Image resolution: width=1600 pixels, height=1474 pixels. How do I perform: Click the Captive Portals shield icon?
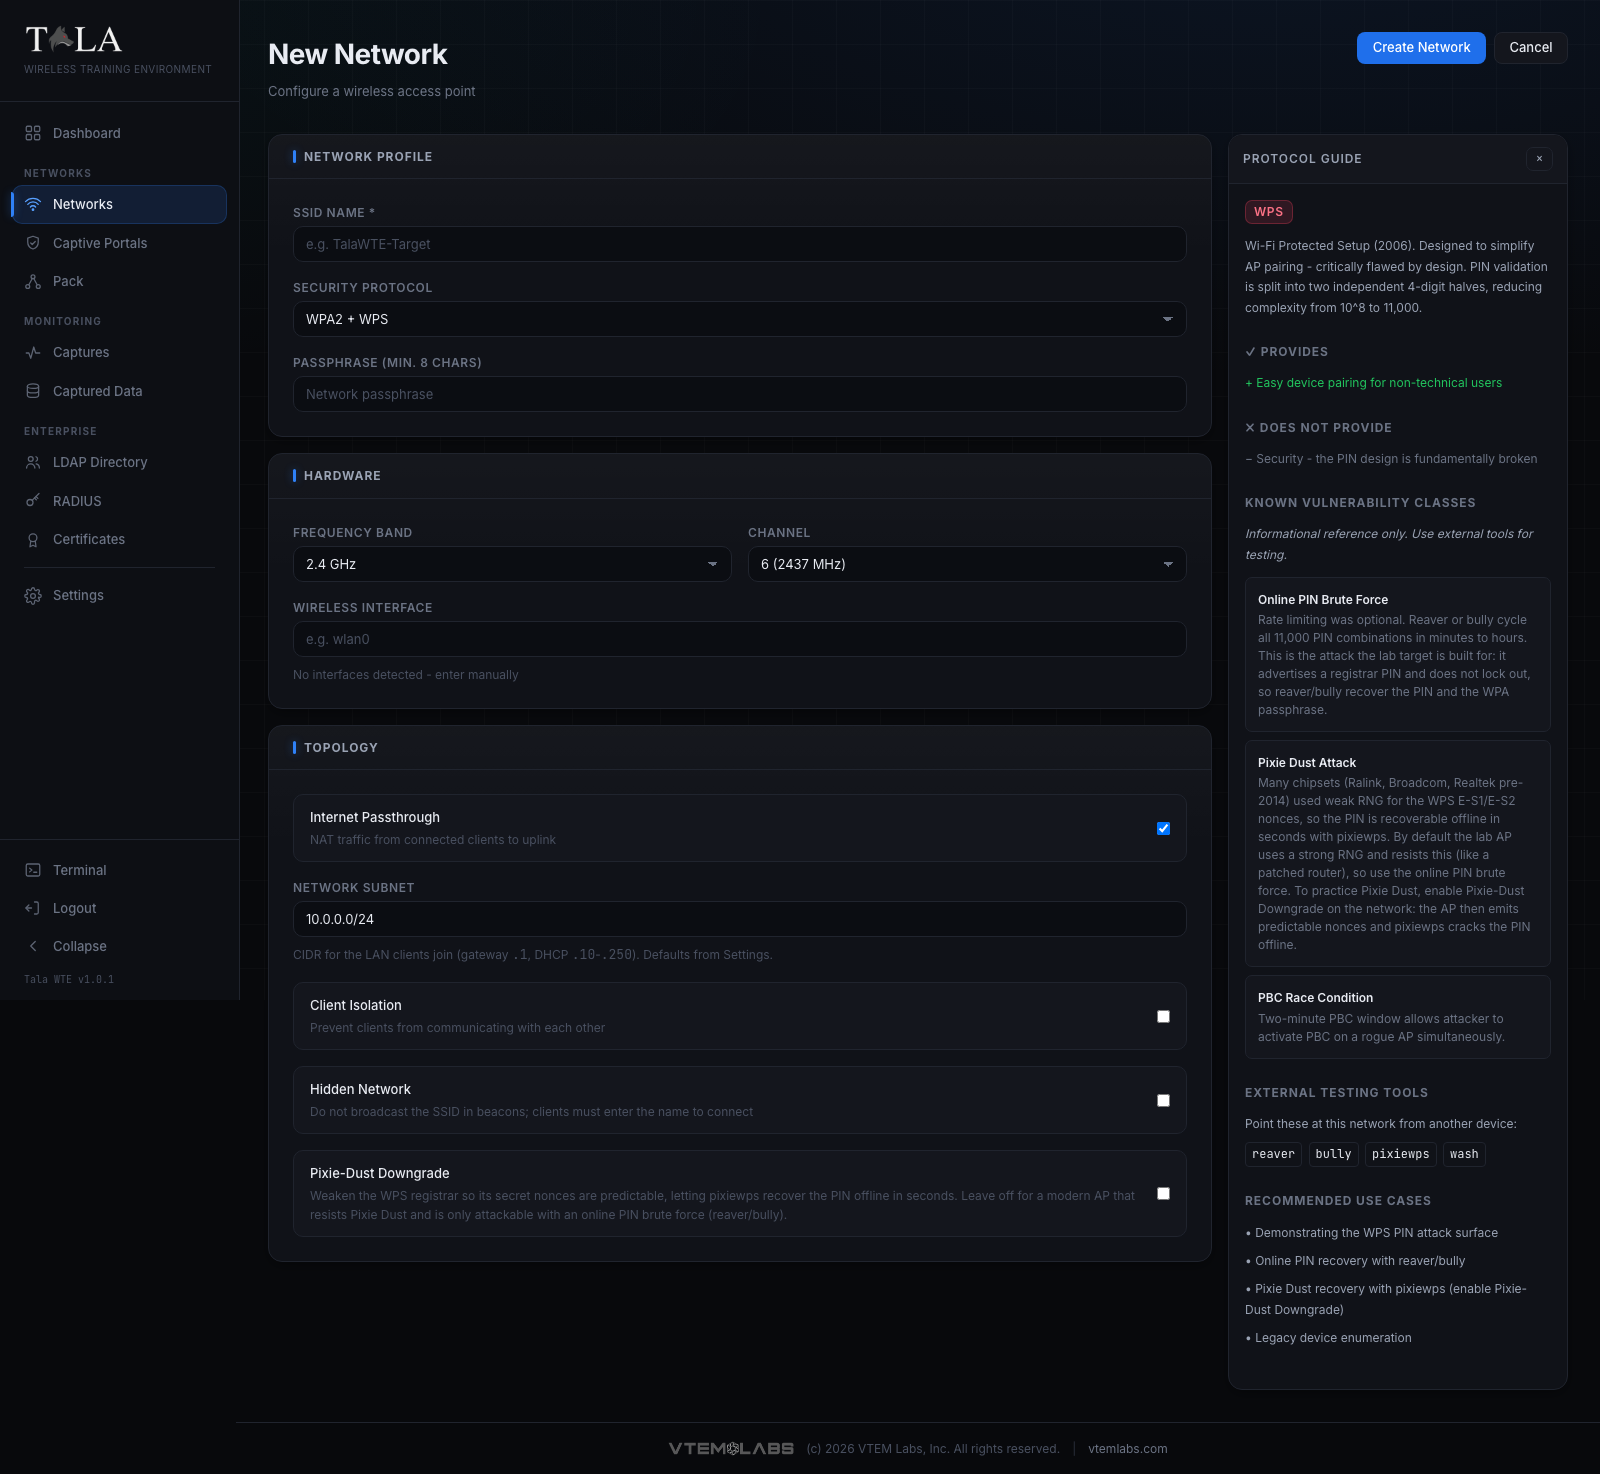coord(33,243)
